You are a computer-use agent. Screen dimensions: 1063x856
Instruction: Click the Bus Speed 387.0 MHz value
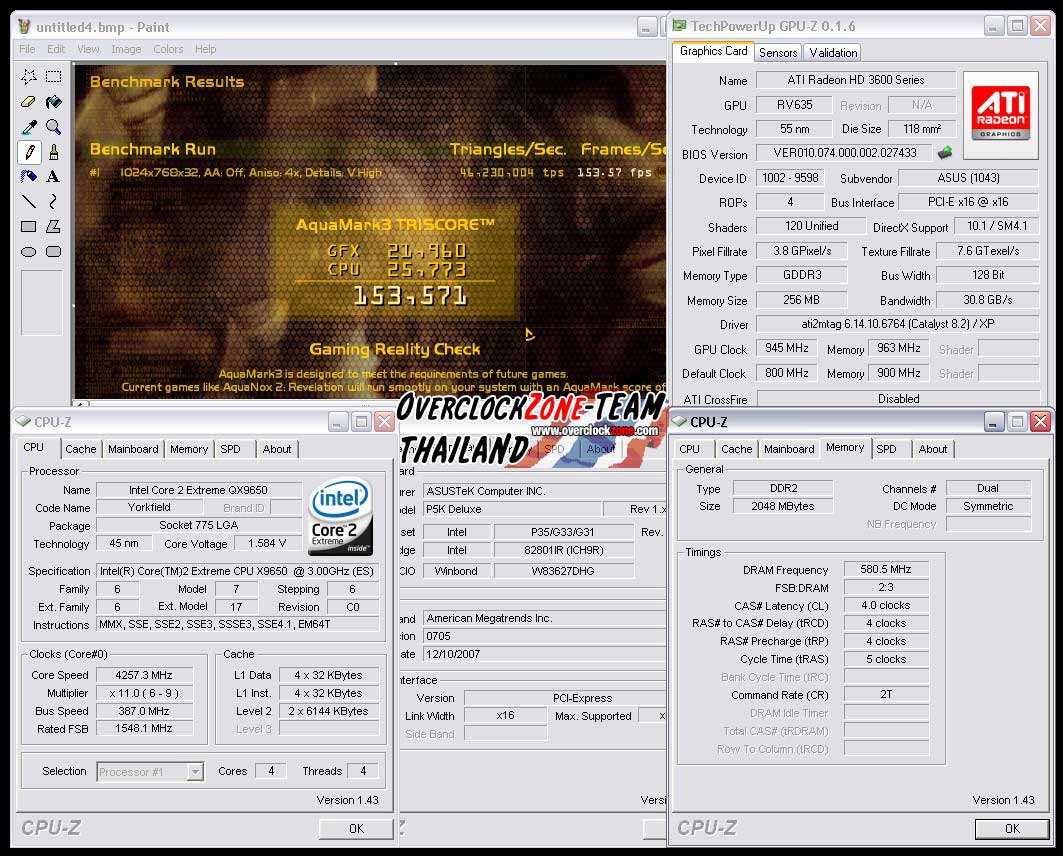(x=144, y=711)
